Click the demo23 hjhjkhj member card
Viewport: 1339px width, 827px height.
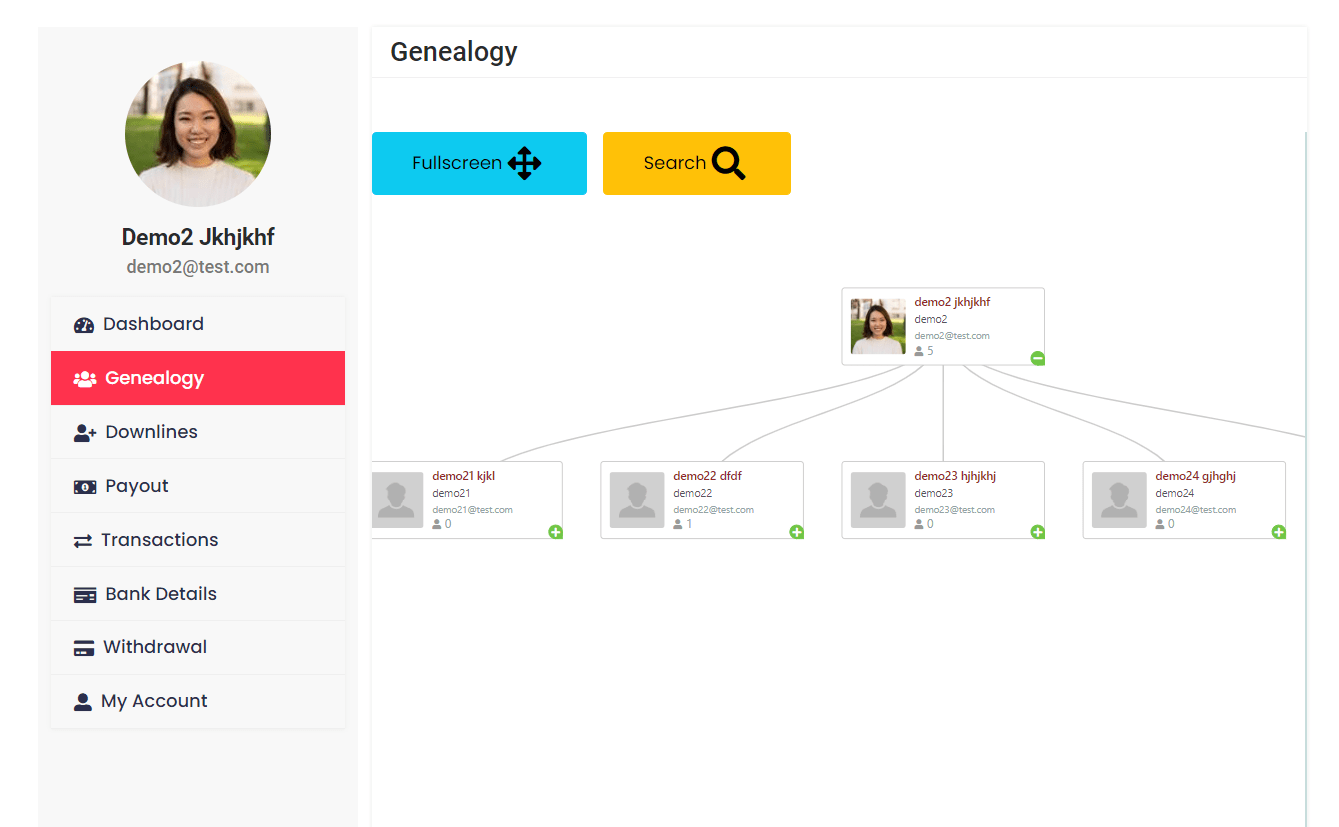[x=943, y=499]
